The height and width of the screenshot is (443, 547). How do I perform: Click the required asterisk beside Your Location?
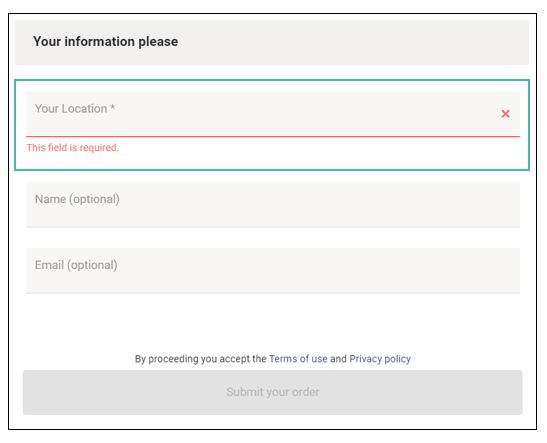[x=112, y=107]
